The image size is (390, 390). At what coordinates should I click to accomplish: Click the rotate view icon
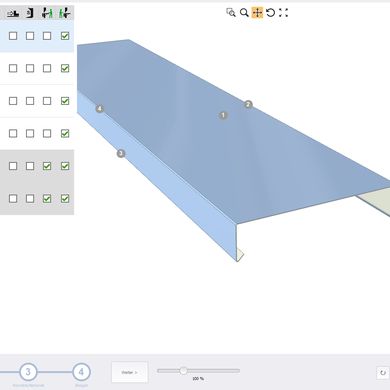270,13
